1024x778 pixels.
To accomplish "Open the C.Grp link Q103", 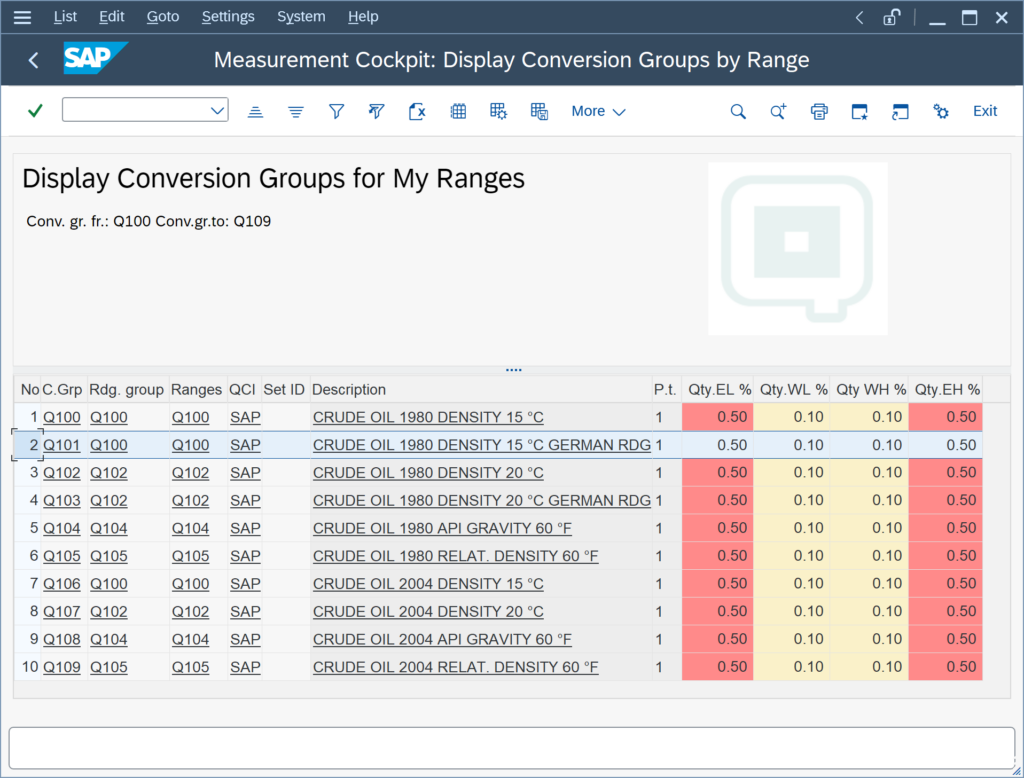I will [61, 501].
